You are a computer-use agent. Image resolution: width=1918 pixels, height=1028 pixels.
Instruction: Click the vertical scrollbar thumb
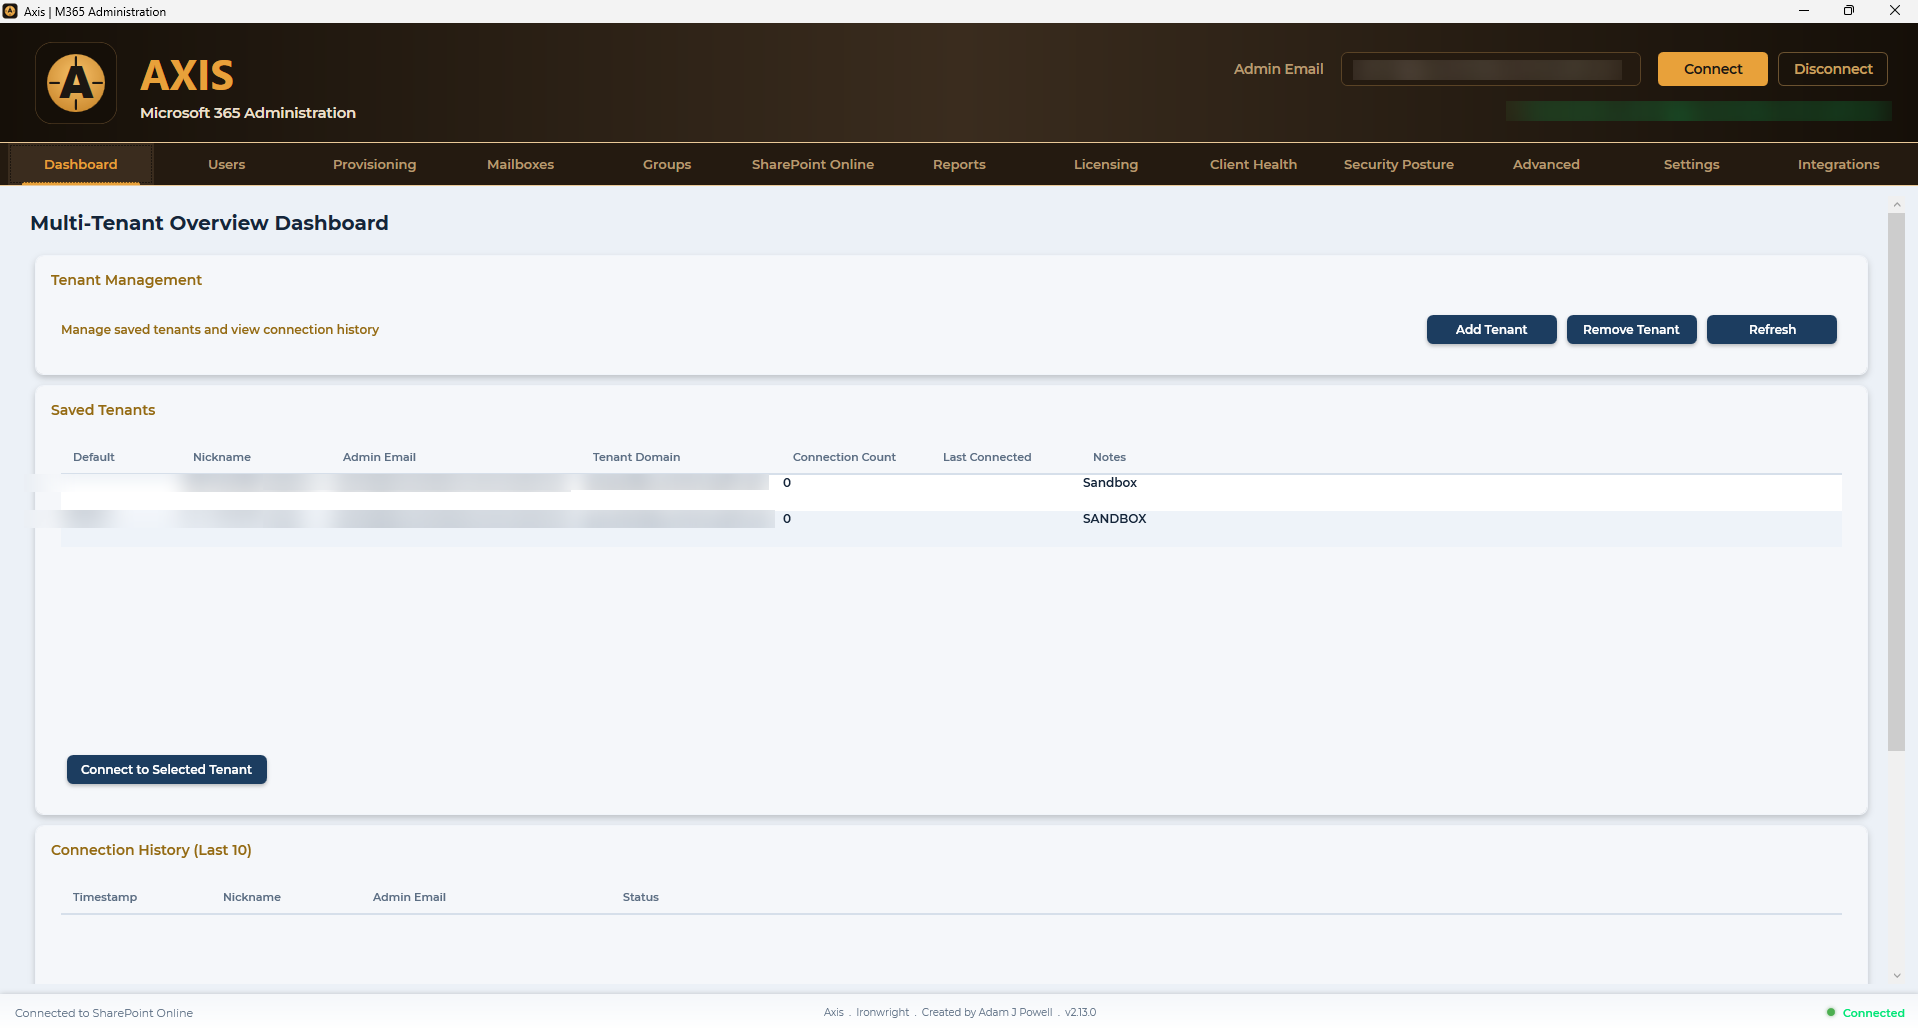[x=1897, y=482]
